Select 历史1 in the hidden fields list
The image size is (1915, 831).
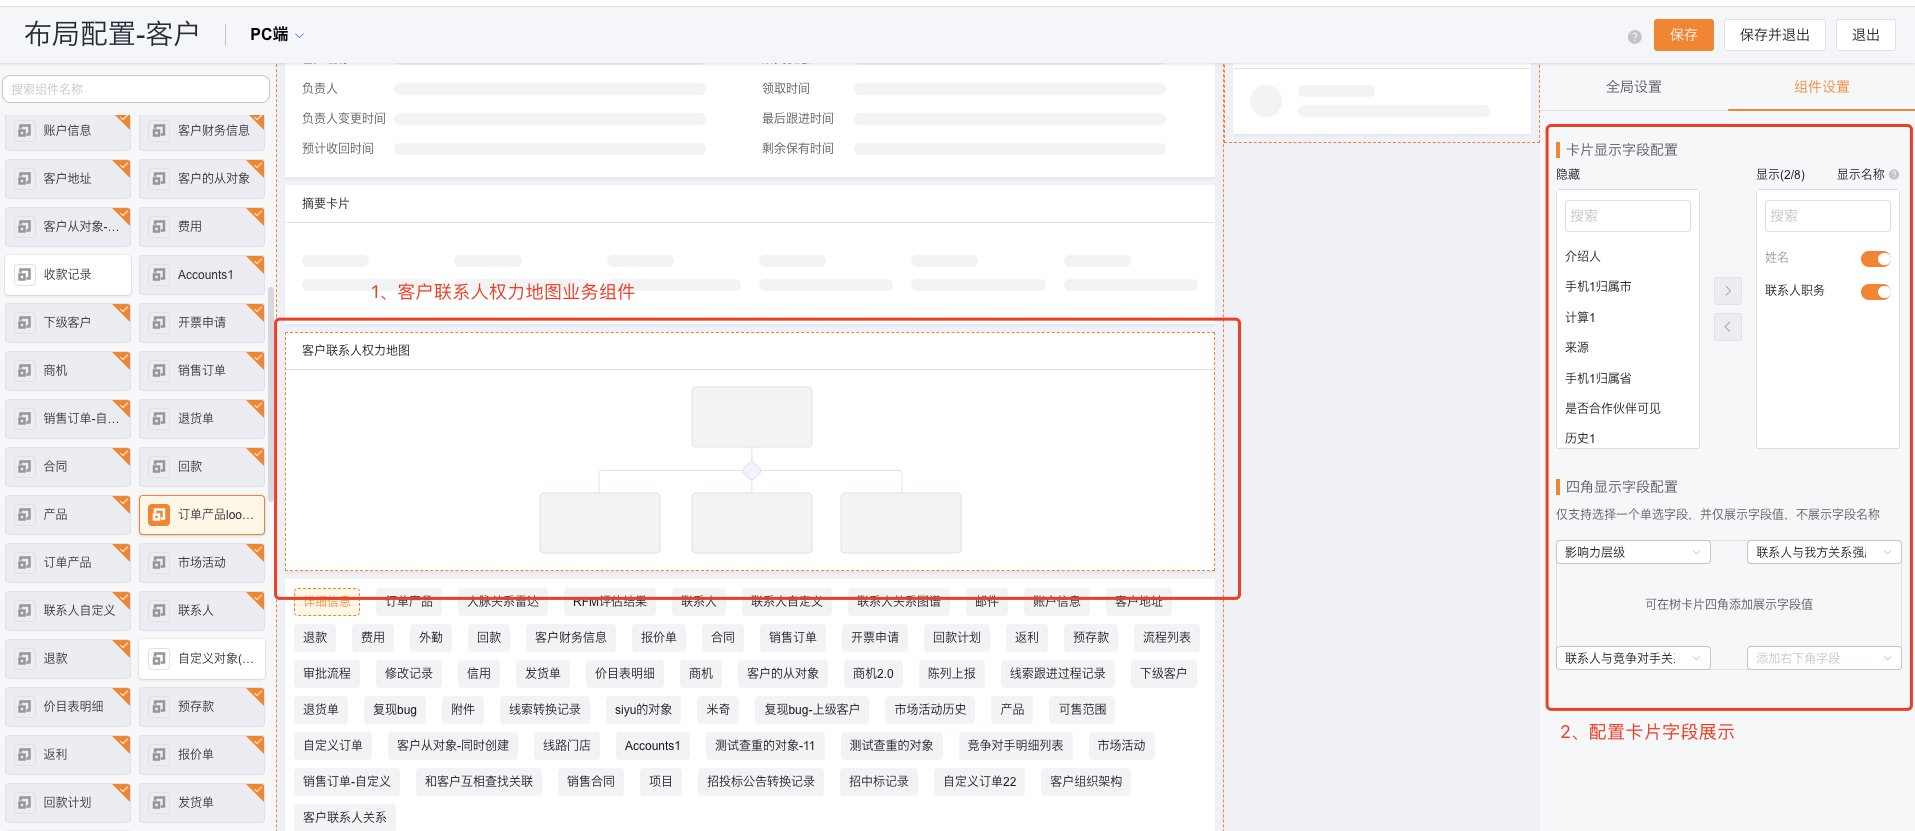[x=1580, y=439]
